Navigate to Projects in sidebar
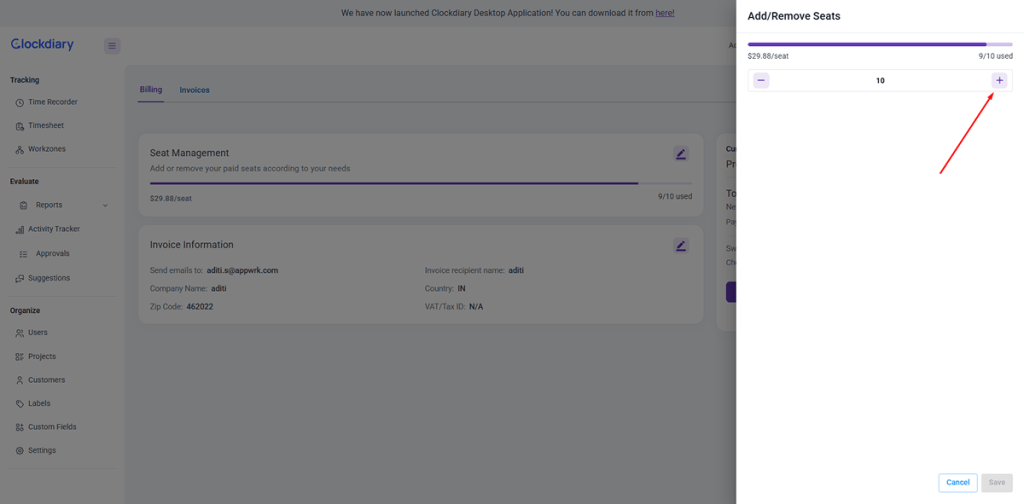Image resolution: width=1024 pixels, height=504 pixels. [41, 356]
